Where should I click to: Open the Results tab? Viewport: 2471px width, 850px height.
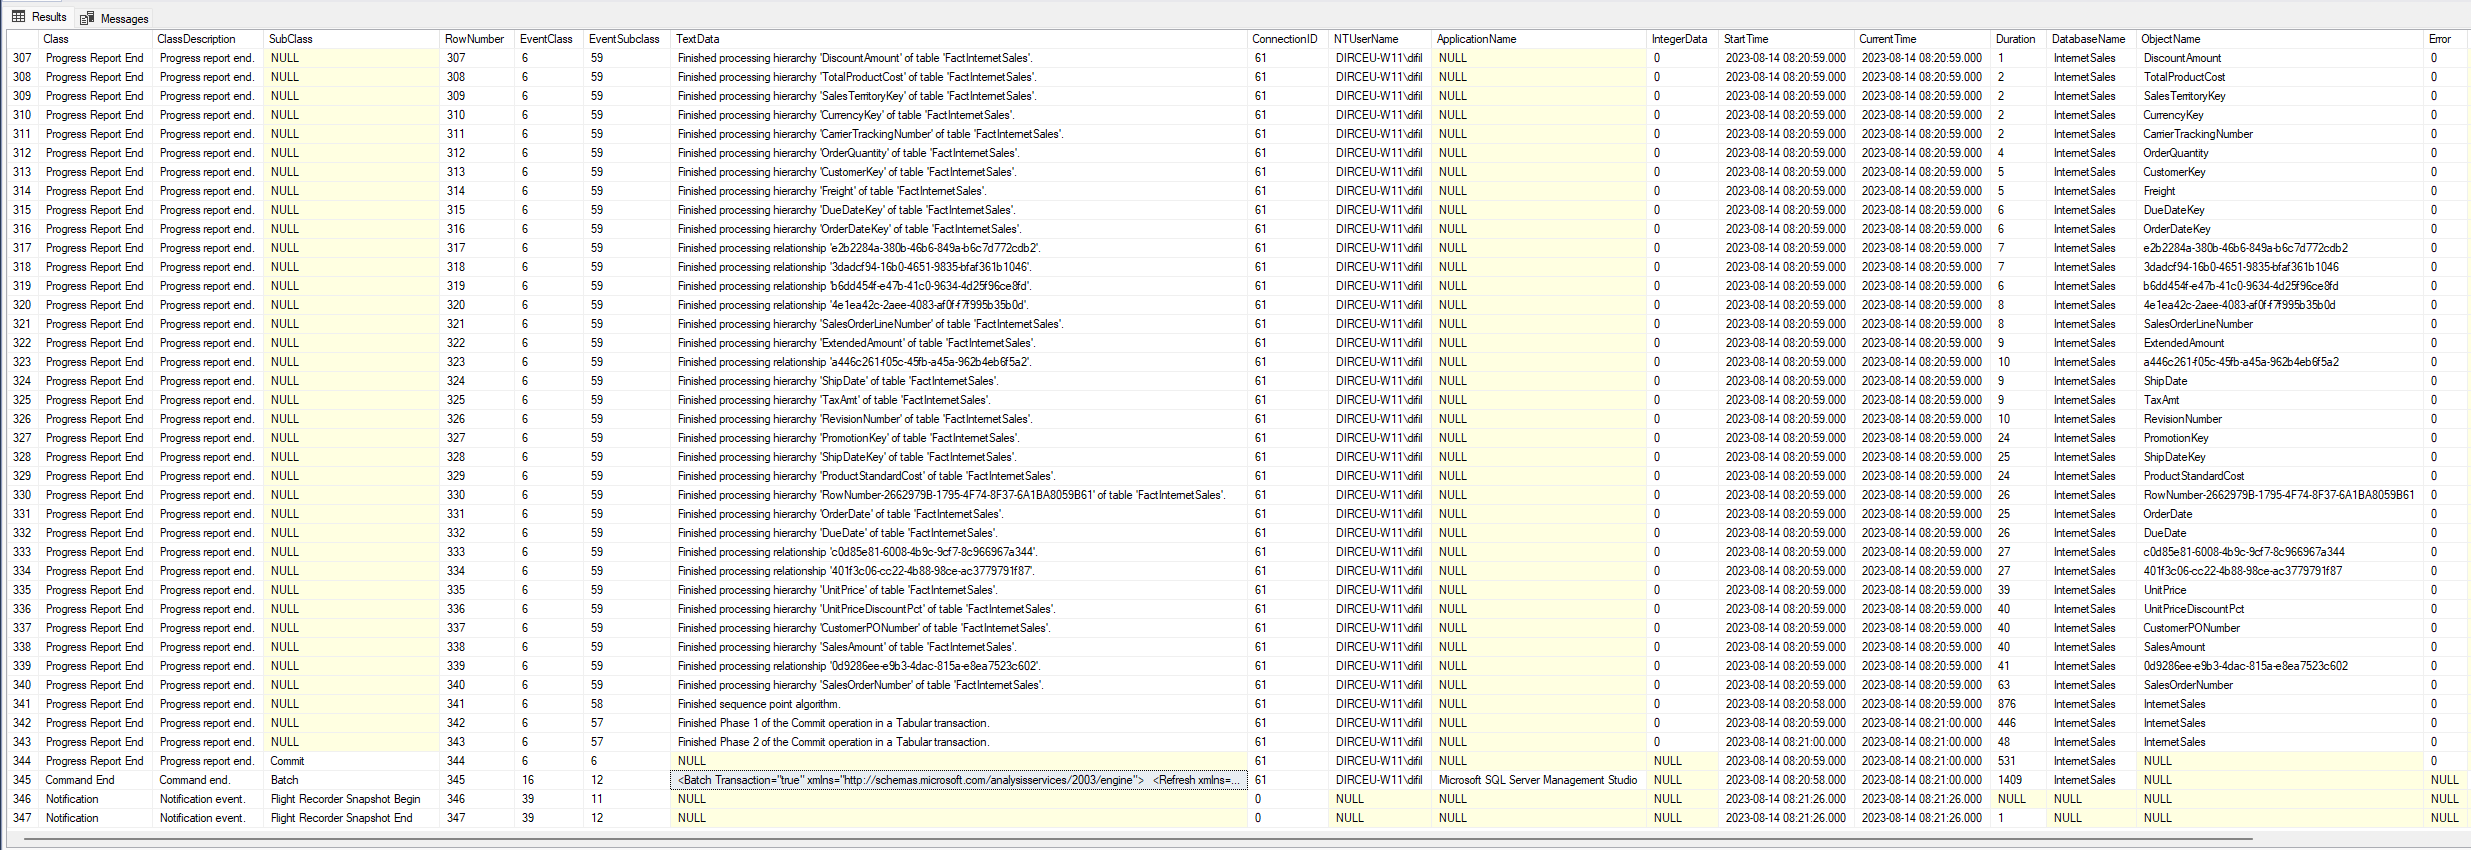(48, 17)
